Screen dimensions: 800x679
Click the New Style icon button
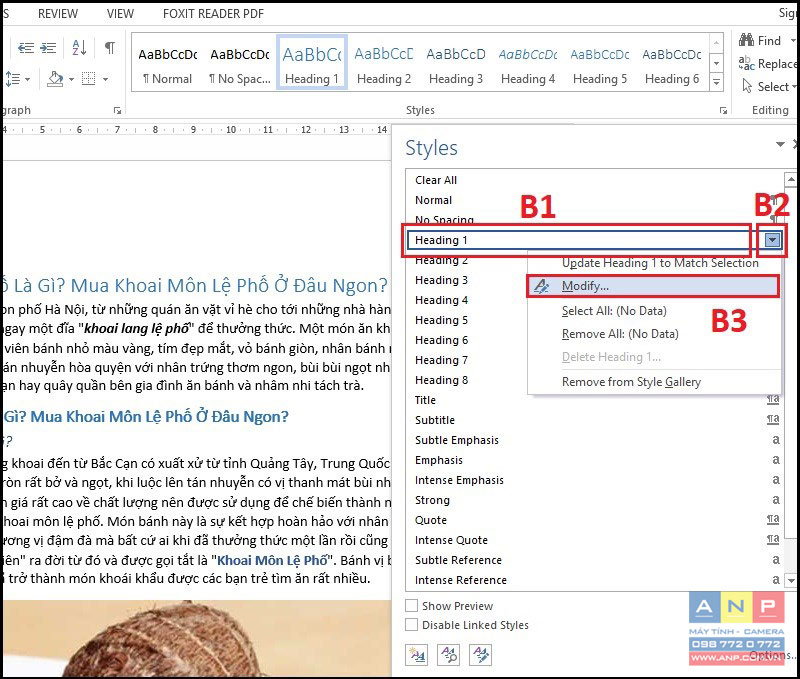click(416, 655)
